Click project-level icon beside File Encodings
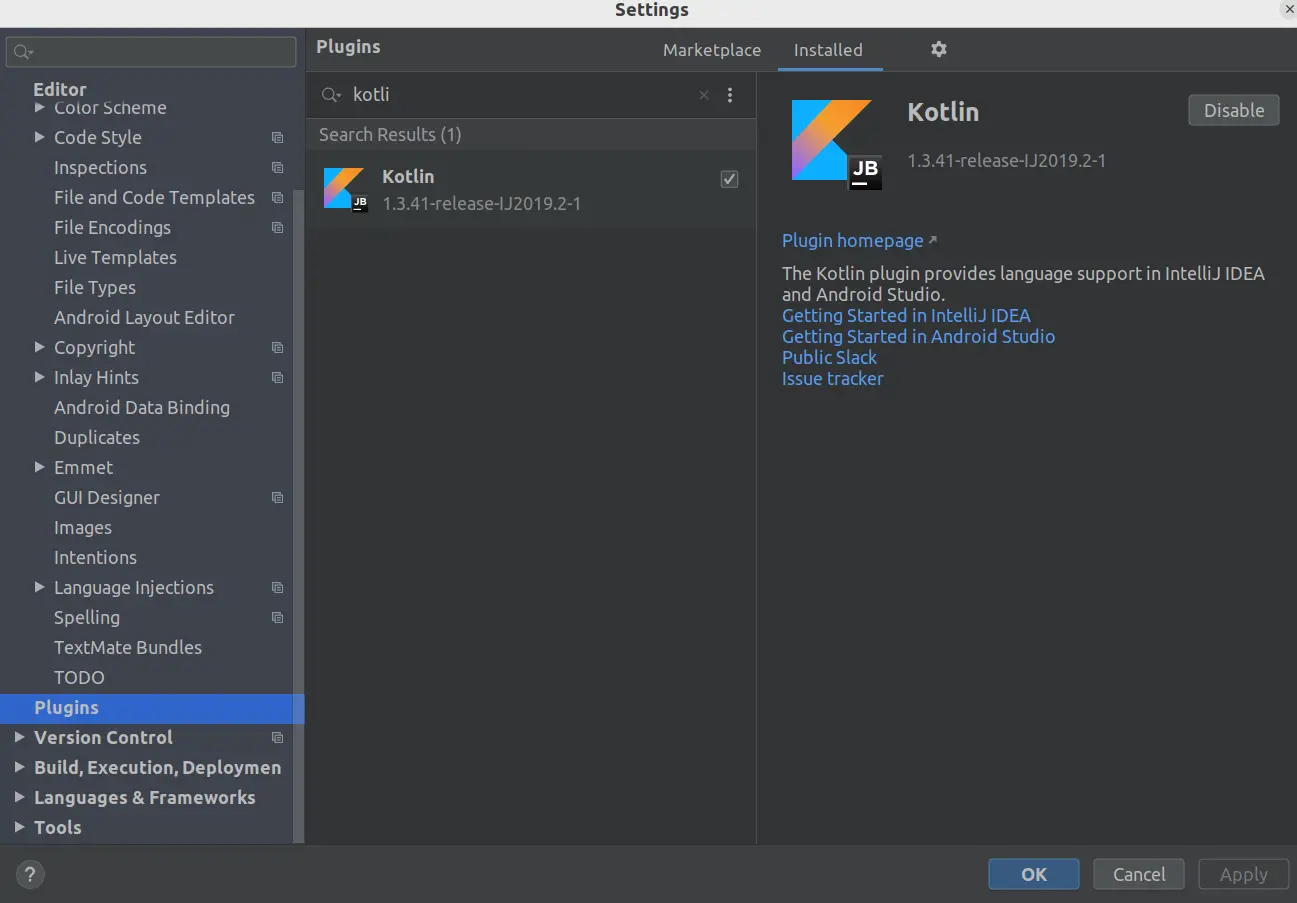The width and height of the screenshot is (1297, 903). click(278, 228)
